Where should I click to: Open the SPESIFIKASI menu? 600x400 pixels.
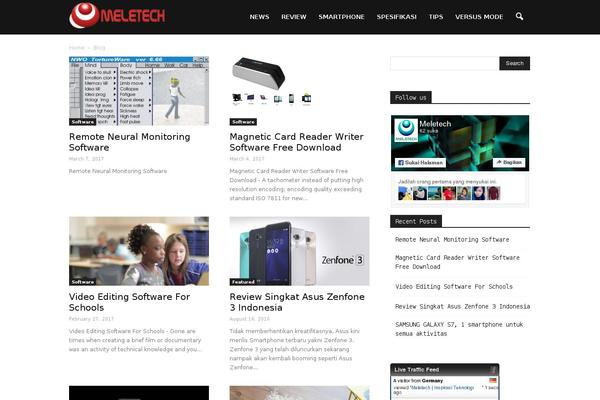point(396,17)
